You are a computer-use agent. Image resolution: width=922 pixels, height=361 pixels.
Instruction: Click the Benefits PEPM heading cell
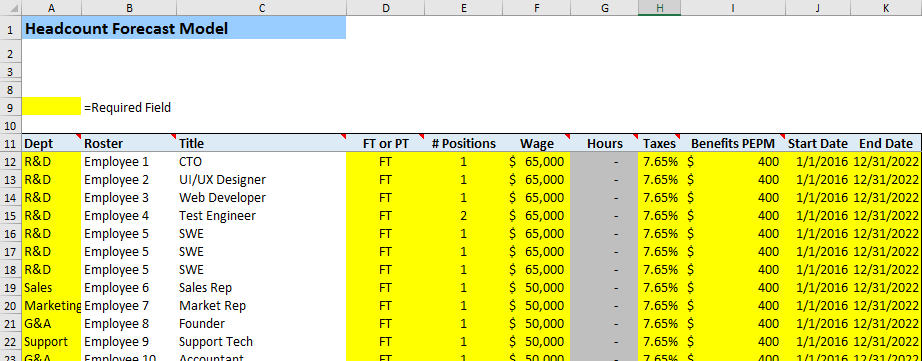pyautogui.click(x=733, y=143)
